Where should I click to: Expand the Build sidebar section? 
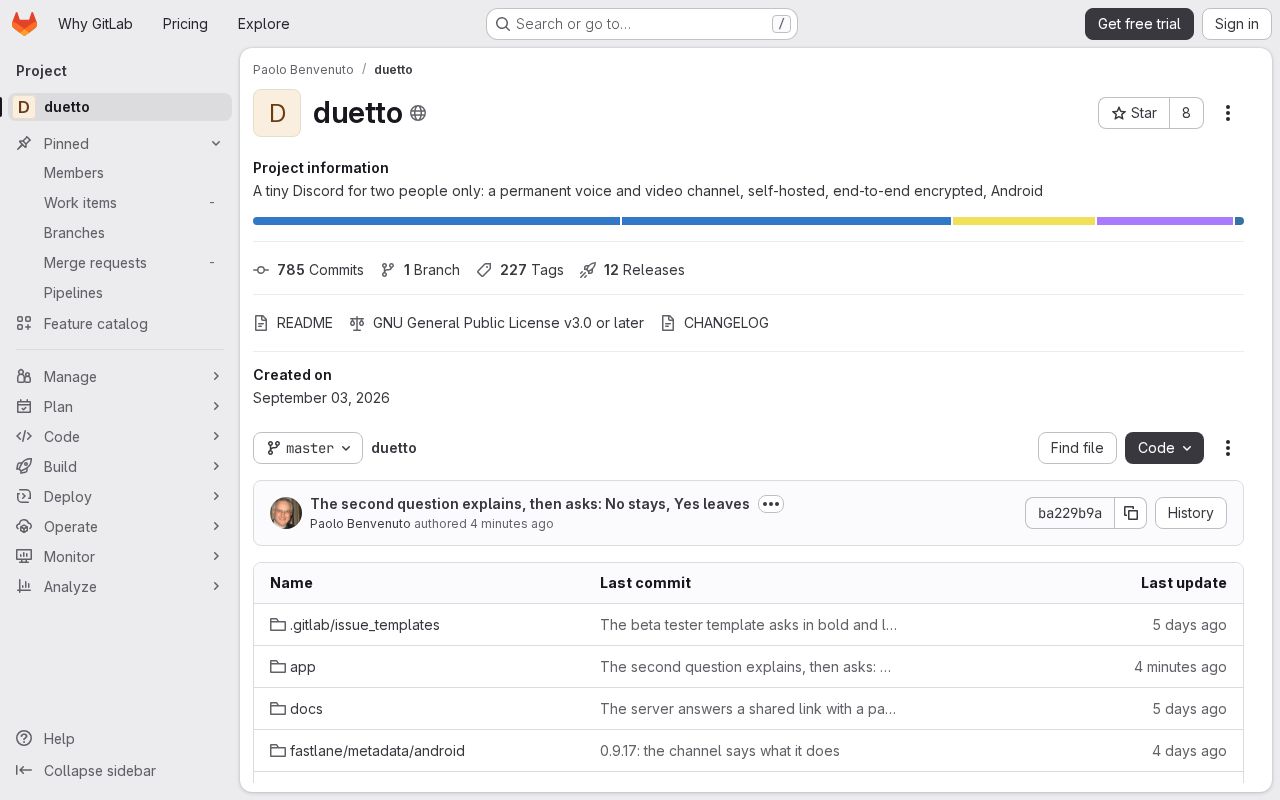pyautogui.click(x=120, y=467)
